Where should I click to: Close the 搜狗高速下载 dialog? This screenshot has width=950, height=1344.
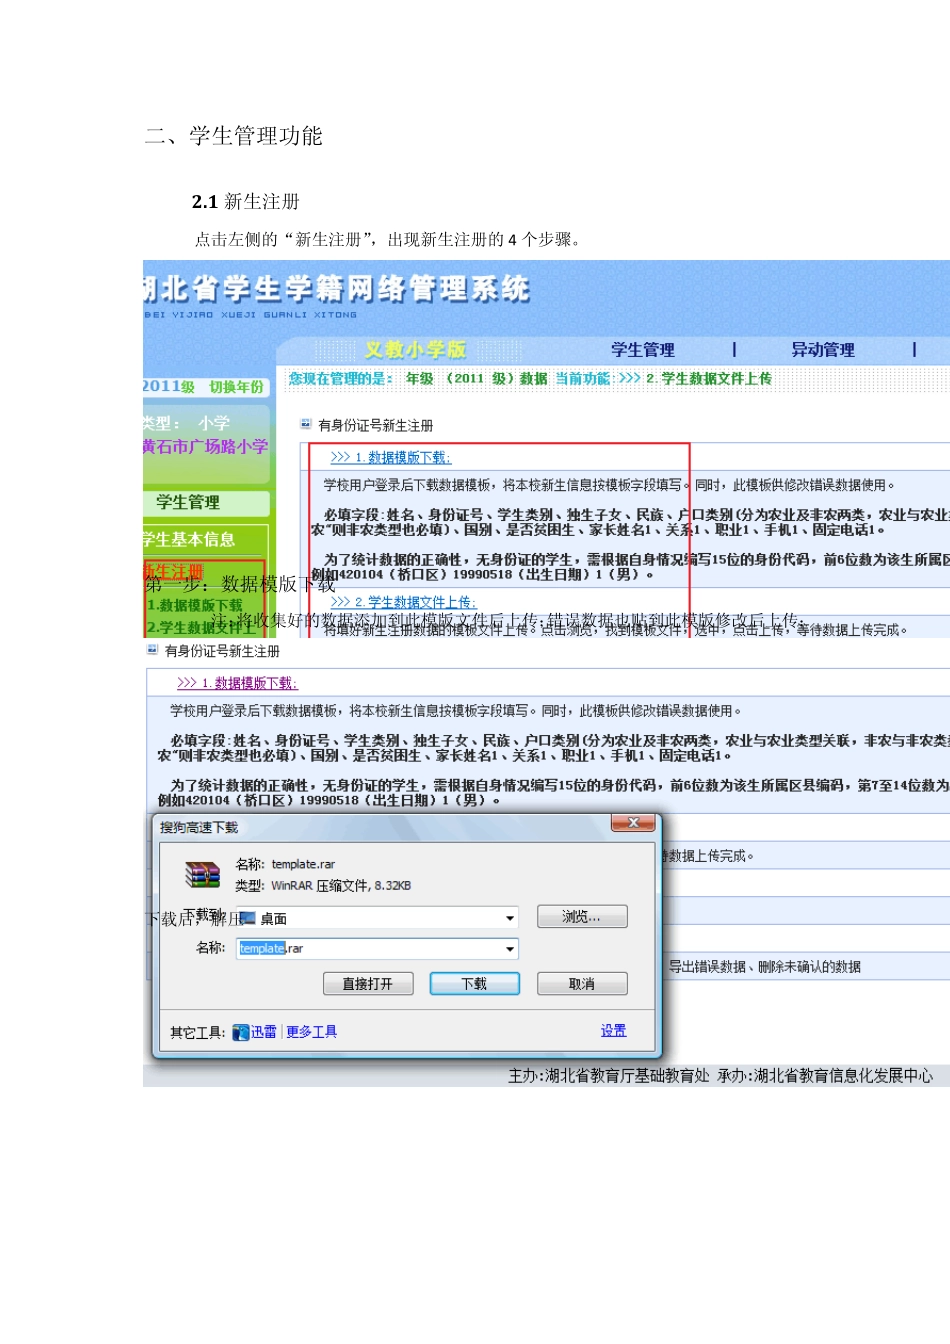(633, 823)
